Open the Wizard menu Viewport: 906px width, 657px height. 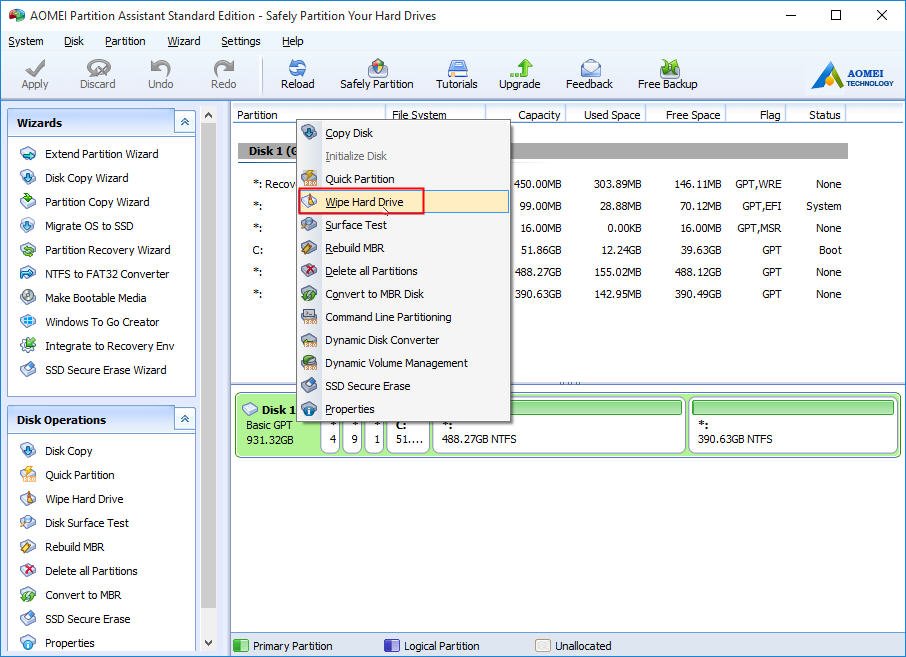coord(184,41)
